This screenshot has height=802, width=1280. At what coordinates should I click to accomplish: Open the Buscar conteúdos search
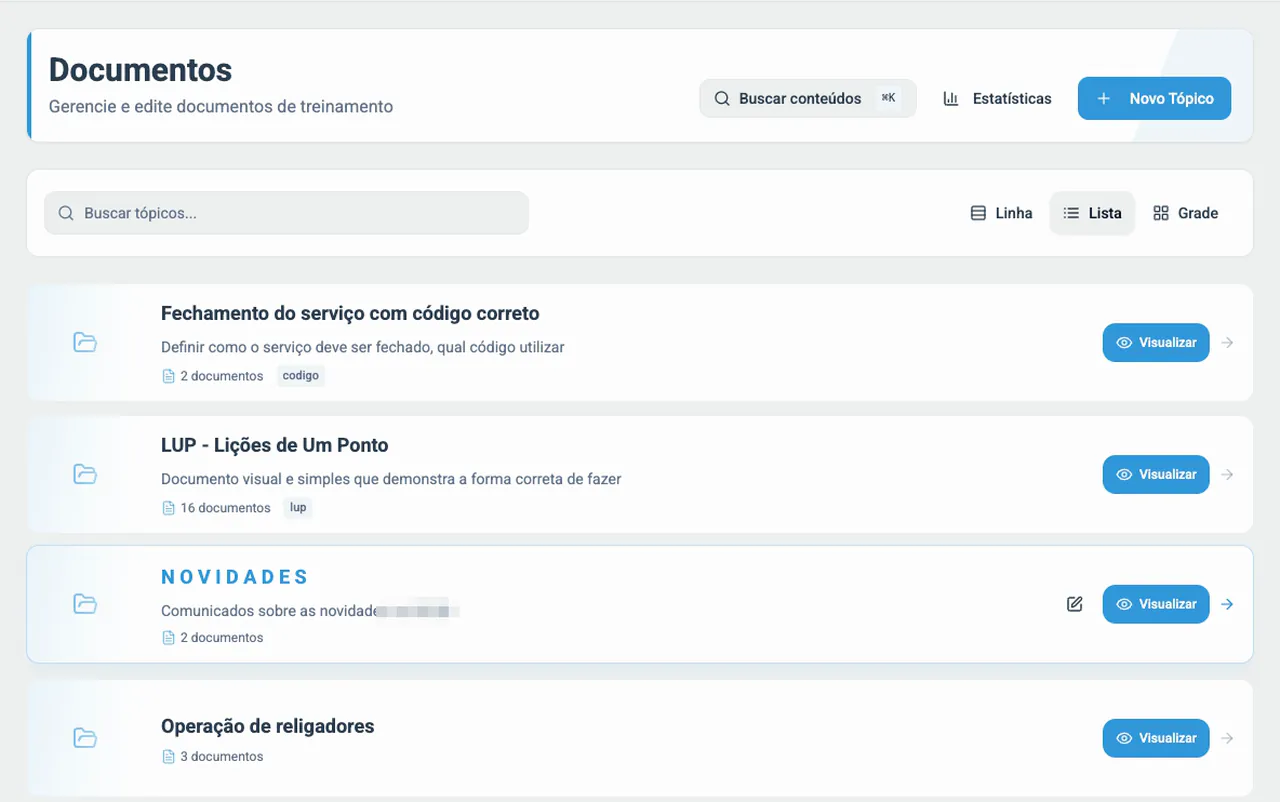click(x=808, y=98)
